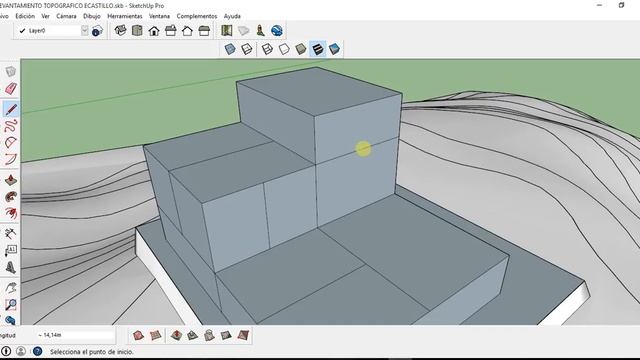Select the Eraser tool
Image resolution: width=640 pixels, height=360 pixels.
point(11,89)
